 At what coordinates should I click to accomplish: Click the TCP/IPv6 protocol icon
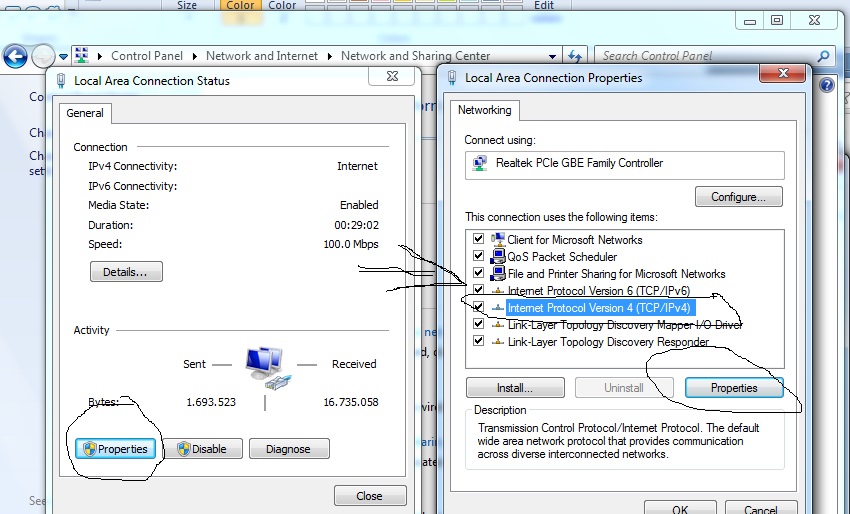click(498, 291)
